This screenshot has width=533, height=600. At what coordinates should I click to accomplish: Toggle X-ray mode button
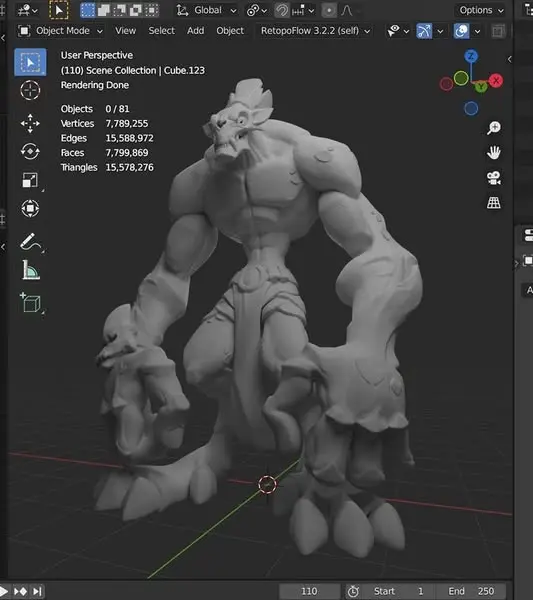coord(498,31)
